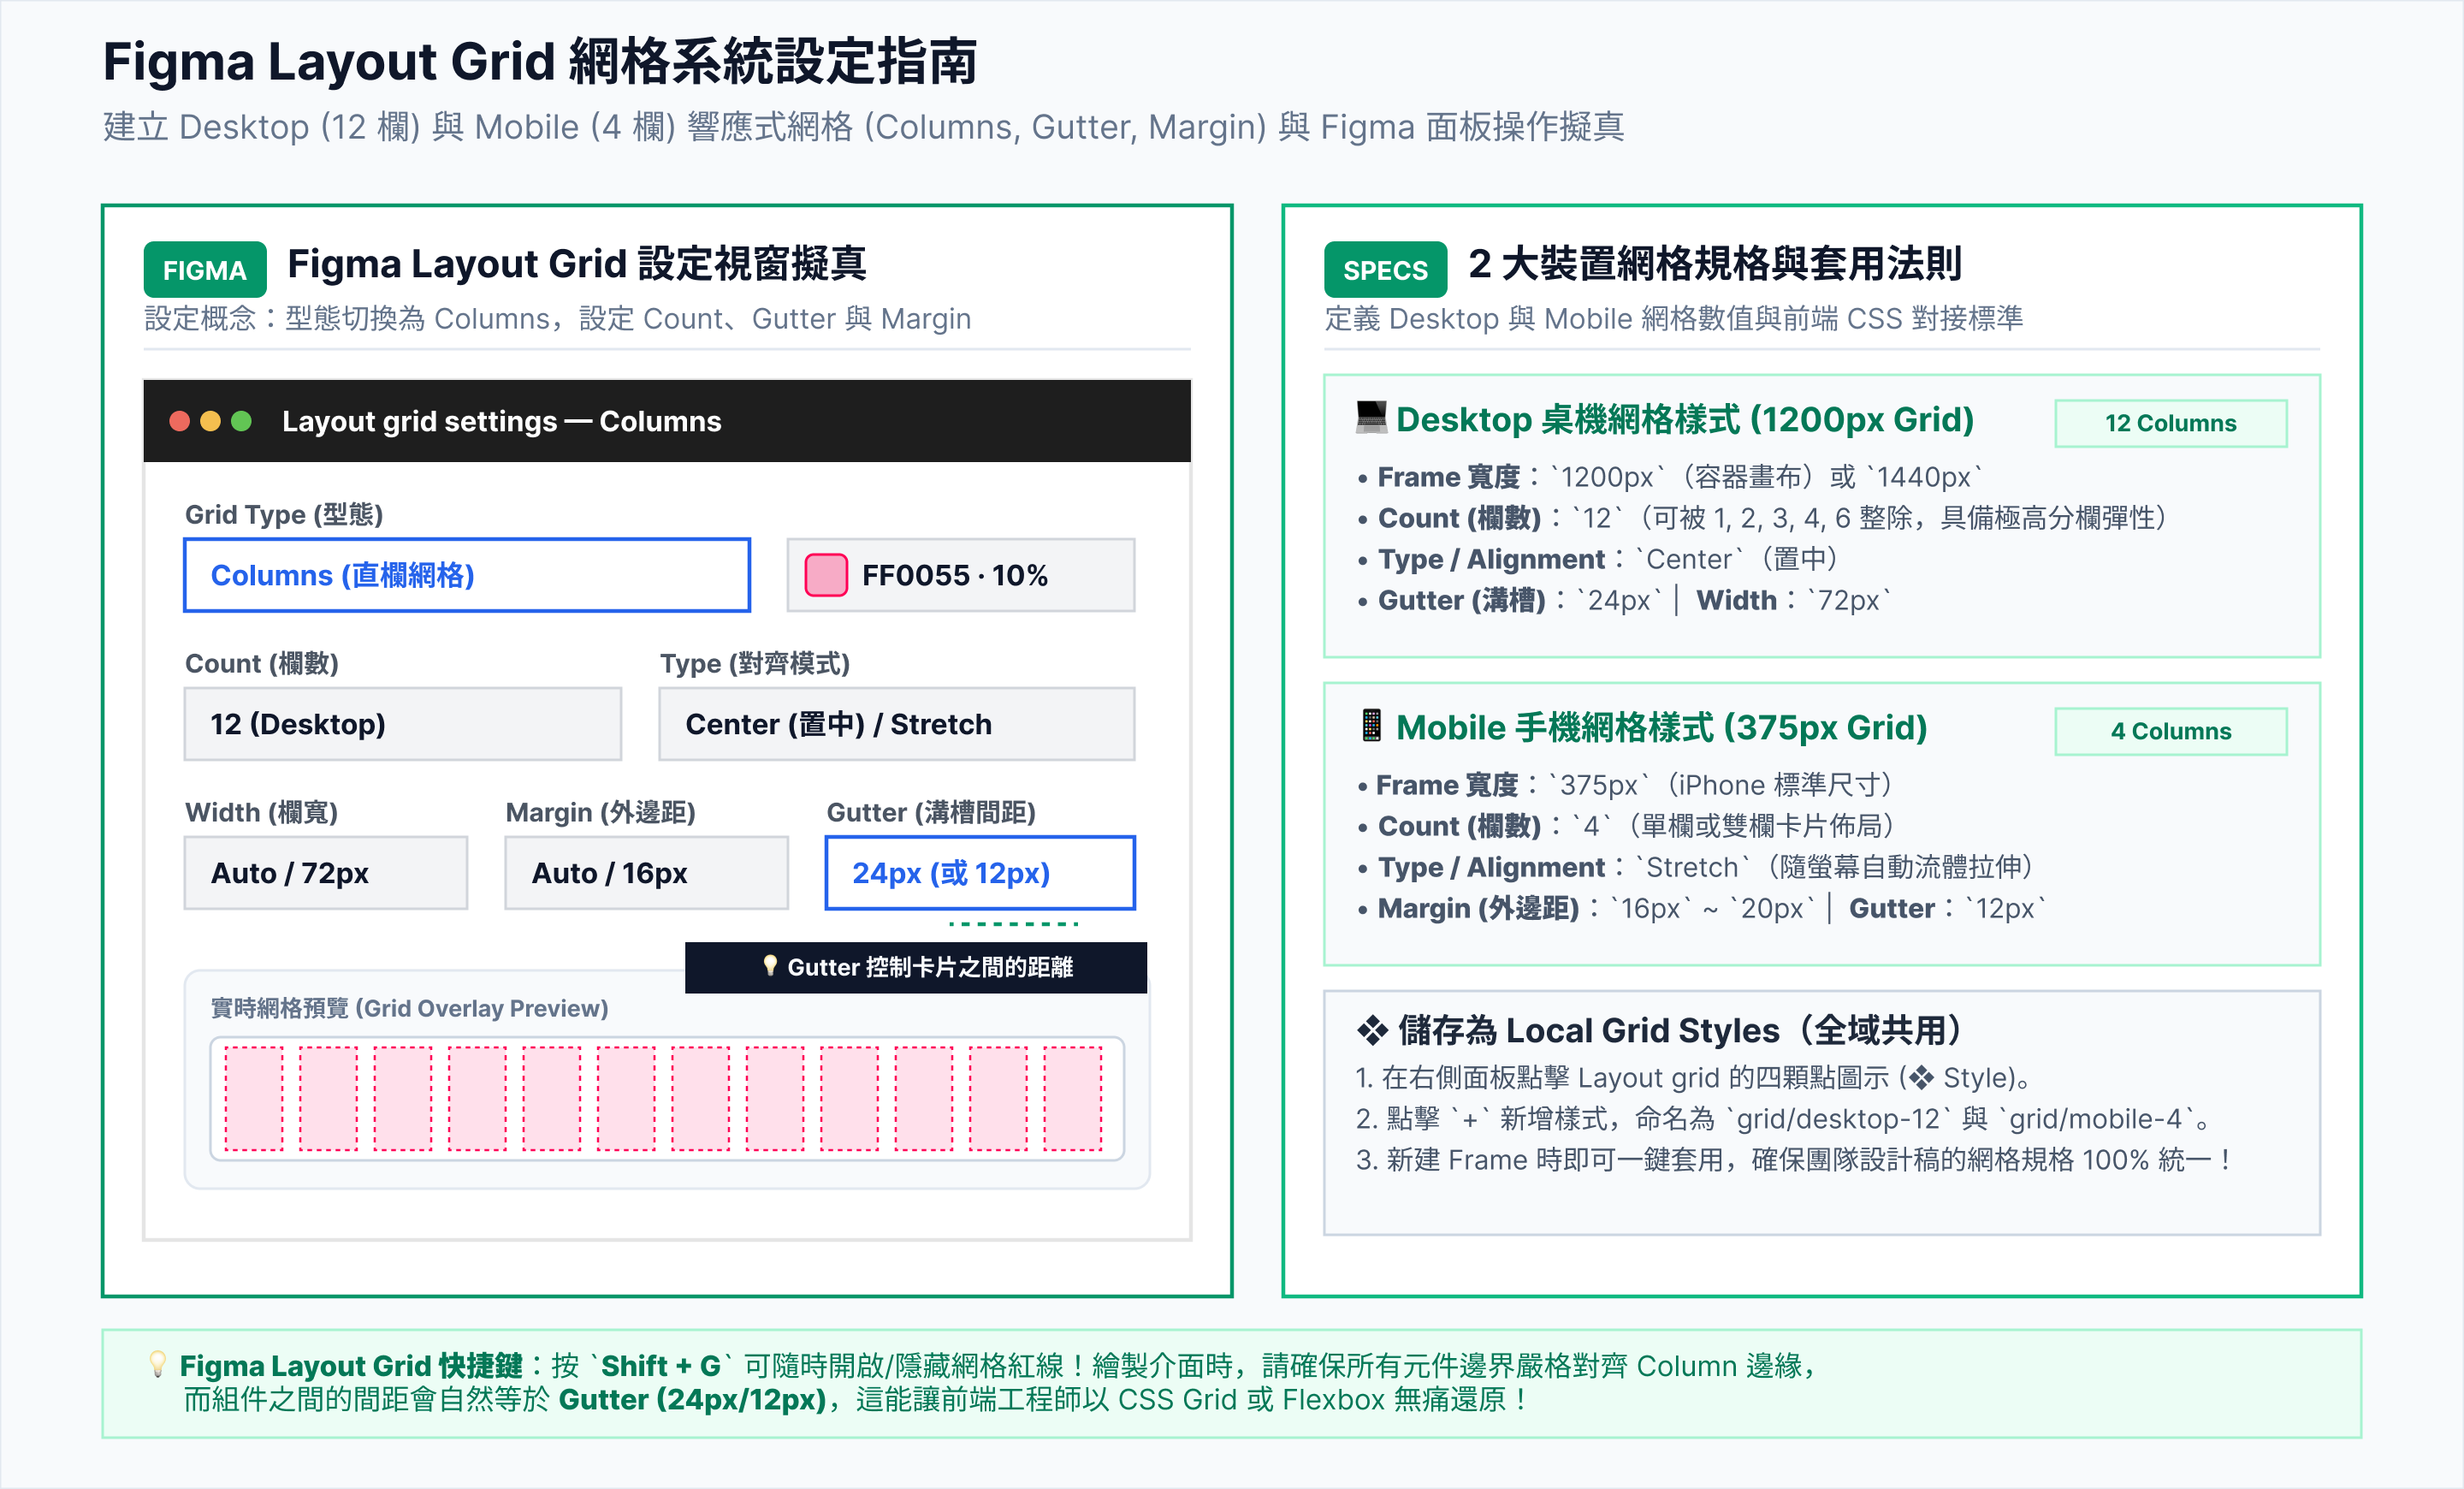Click the Grid Type (型態) label
This screenshot has width=2464, height=1489.
coord(284,514)
